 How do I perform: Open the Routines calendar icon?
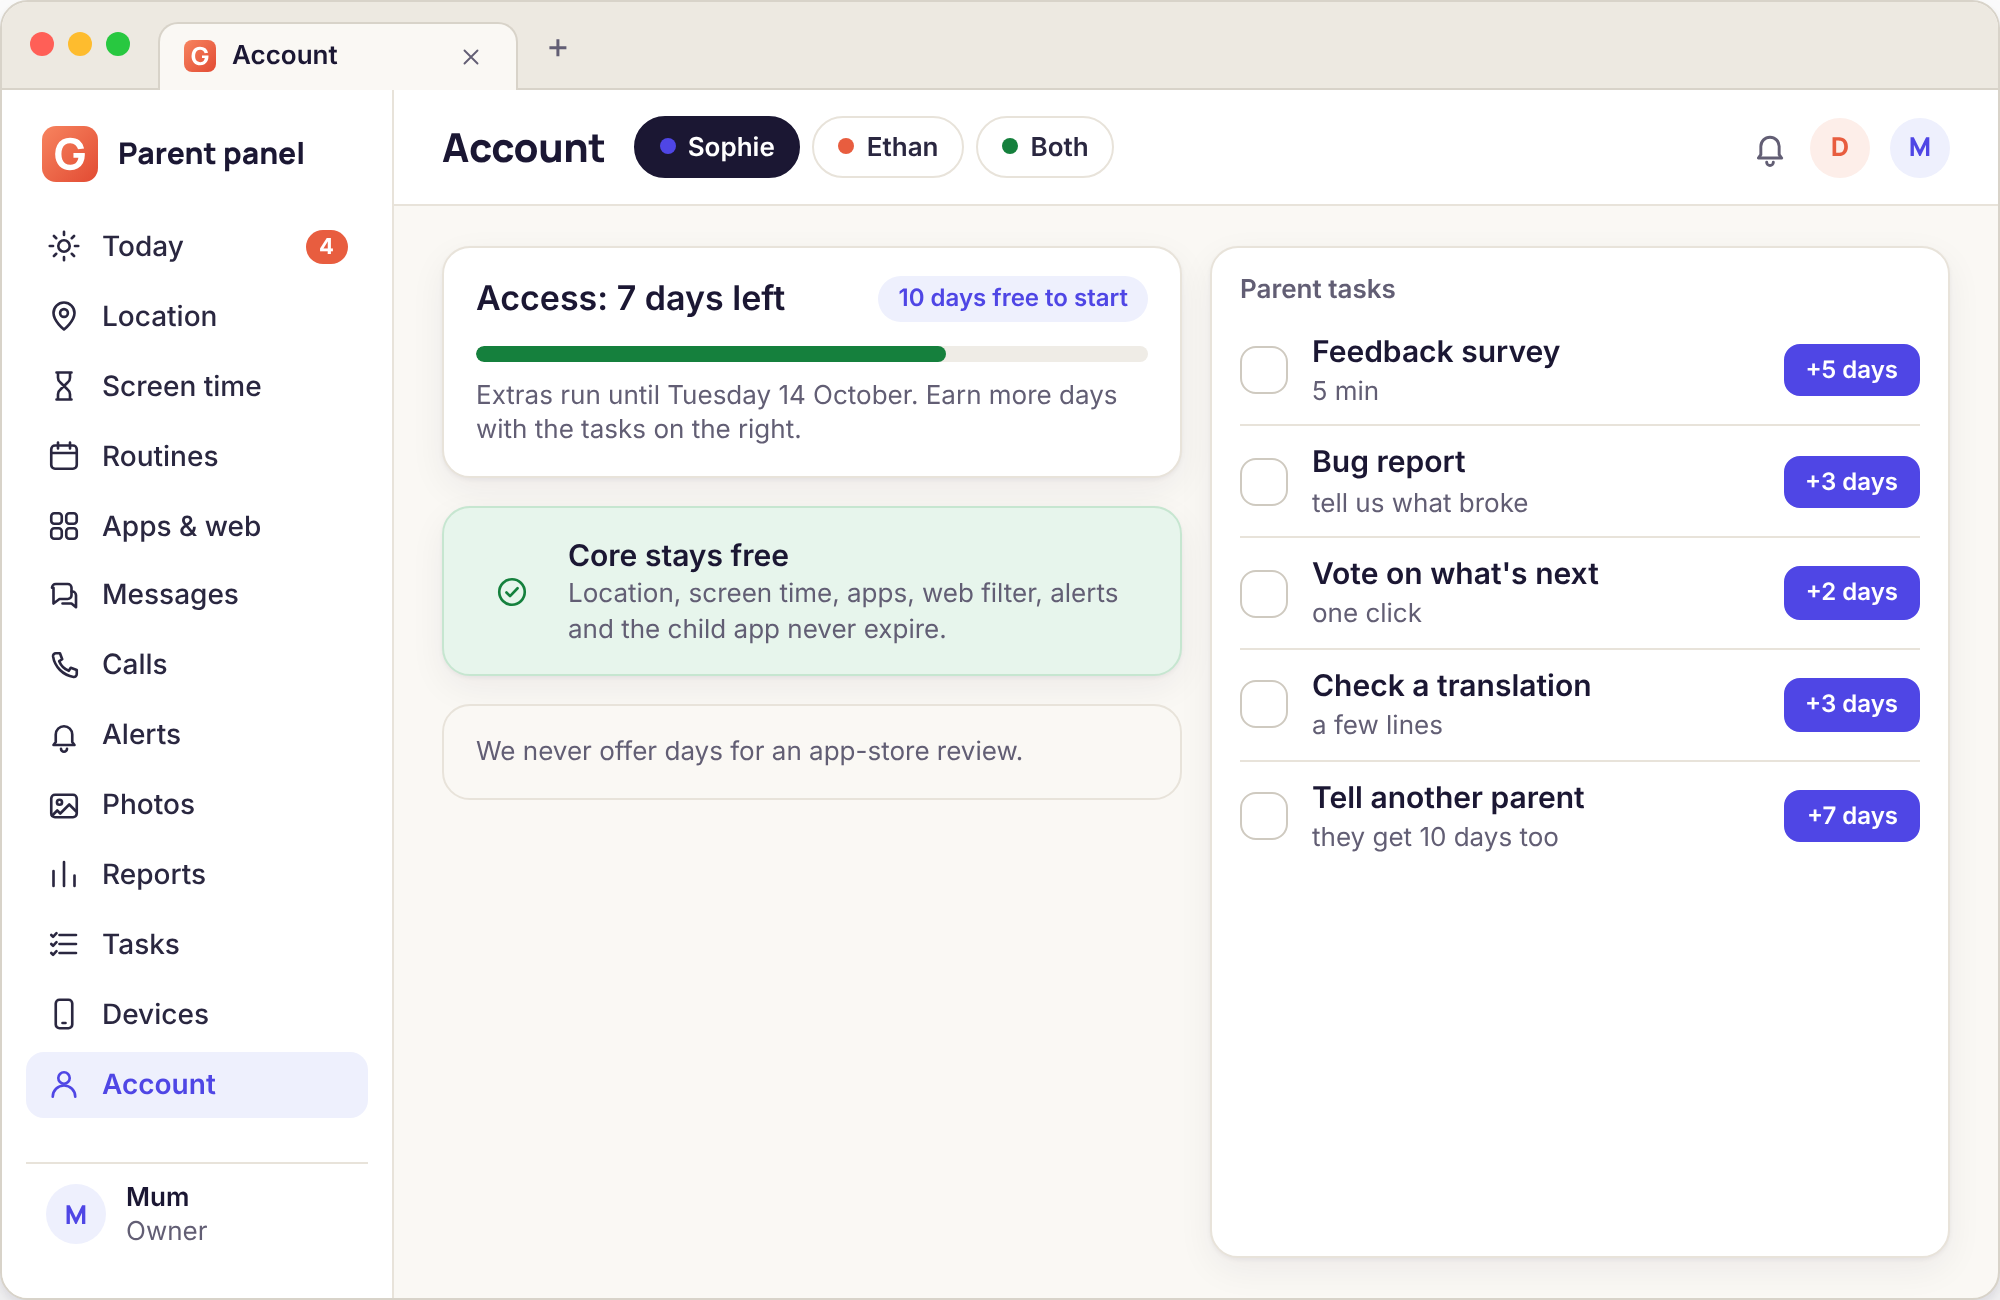point(64,456)
